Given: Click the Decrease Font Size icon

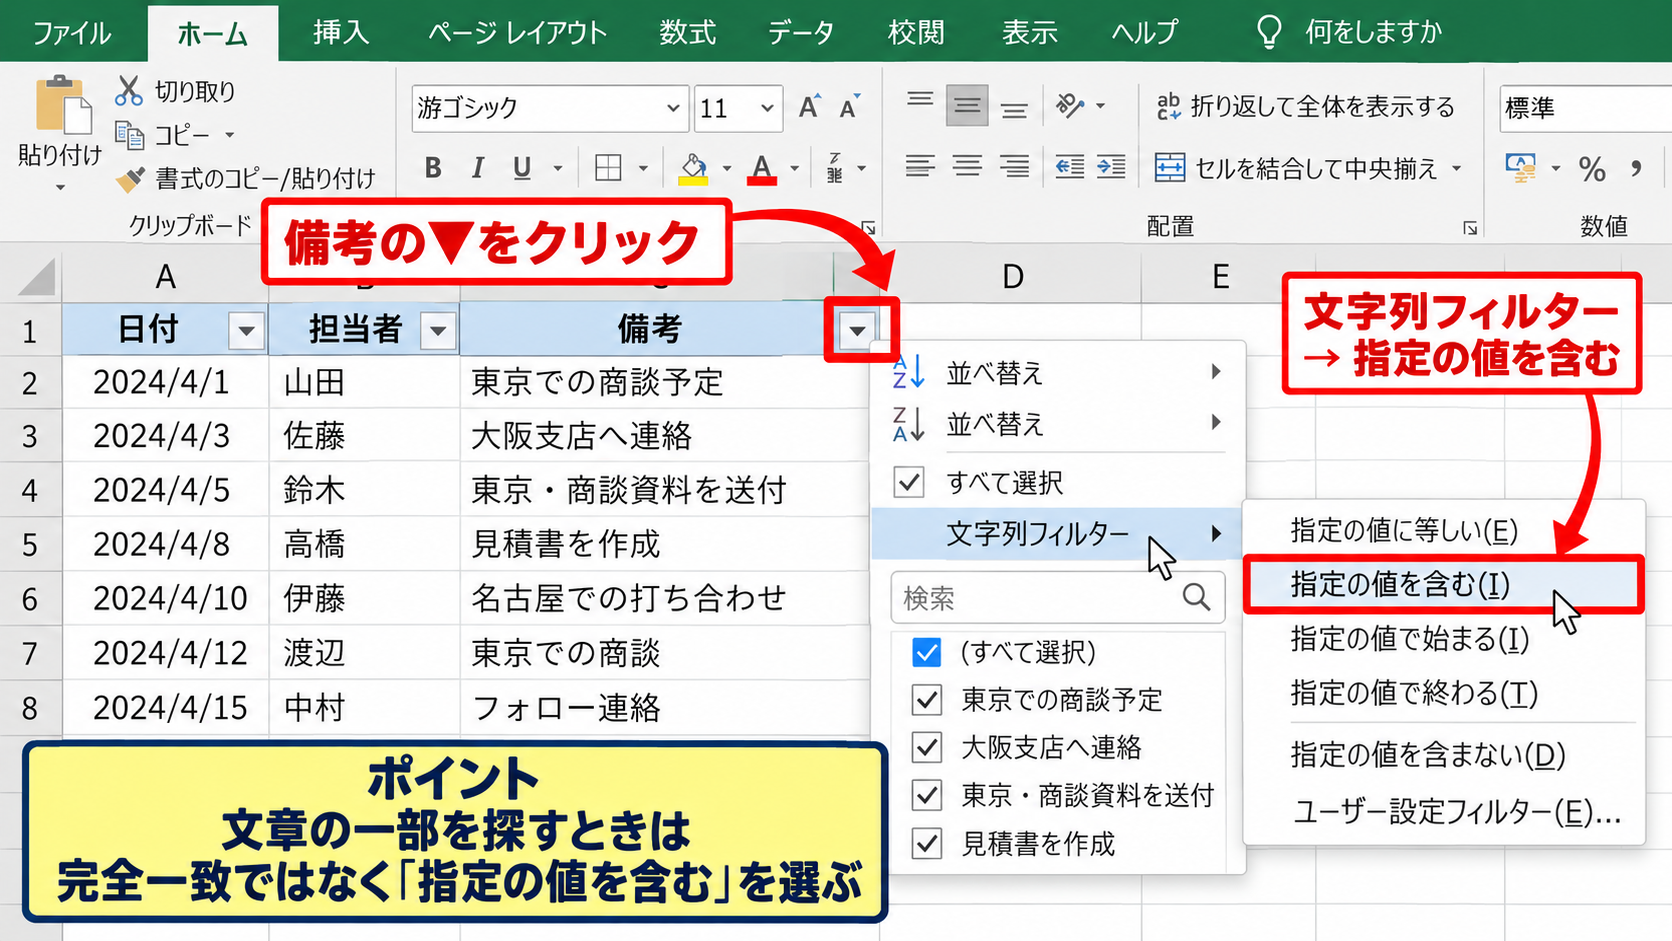Looking at the screenshot, I should pos(850,107).
